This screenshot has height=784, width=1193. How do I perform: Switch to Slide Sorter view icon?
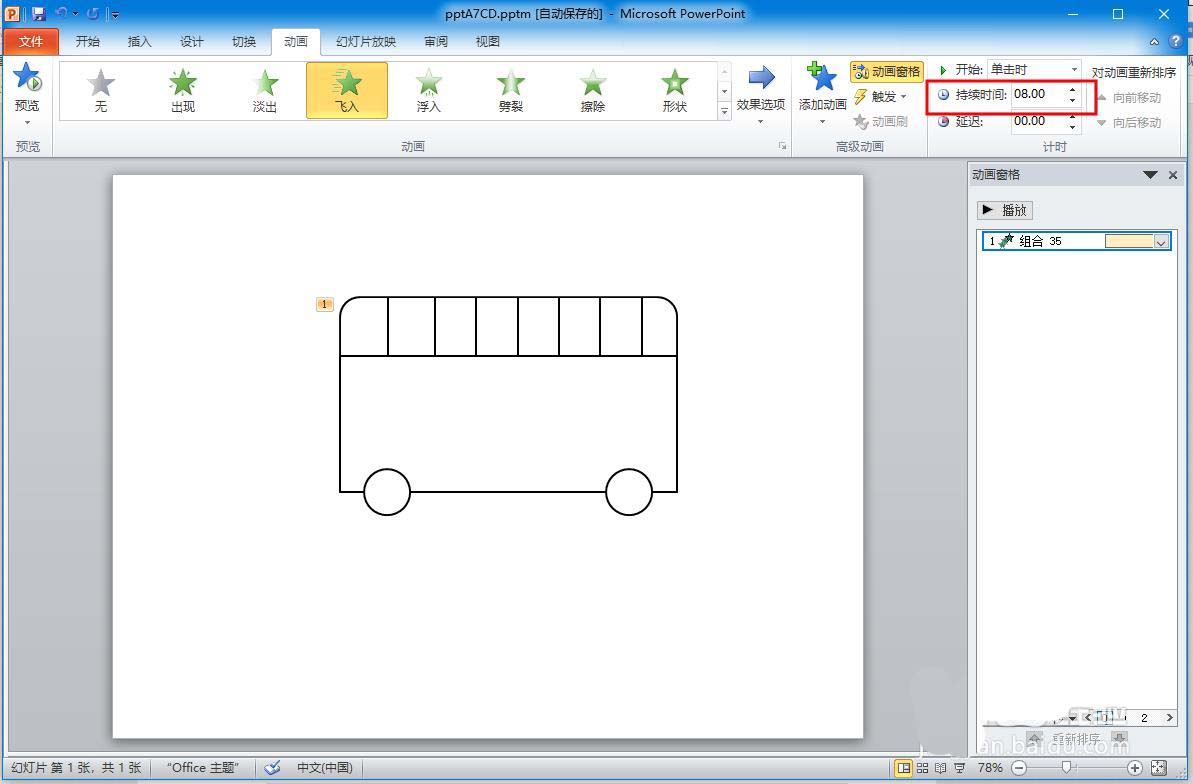tap(922, 768)
